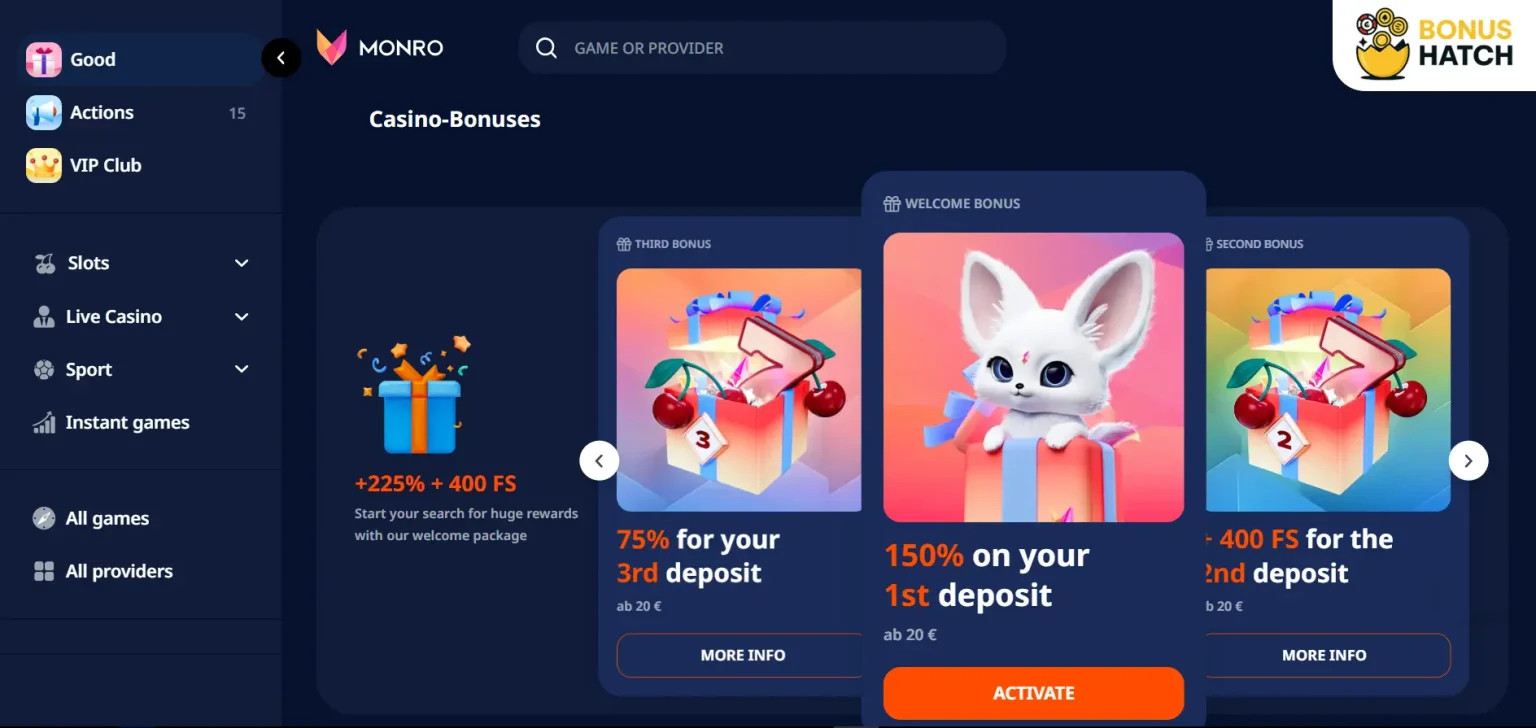Go to previous bonus in carousel

coord(599,461)
